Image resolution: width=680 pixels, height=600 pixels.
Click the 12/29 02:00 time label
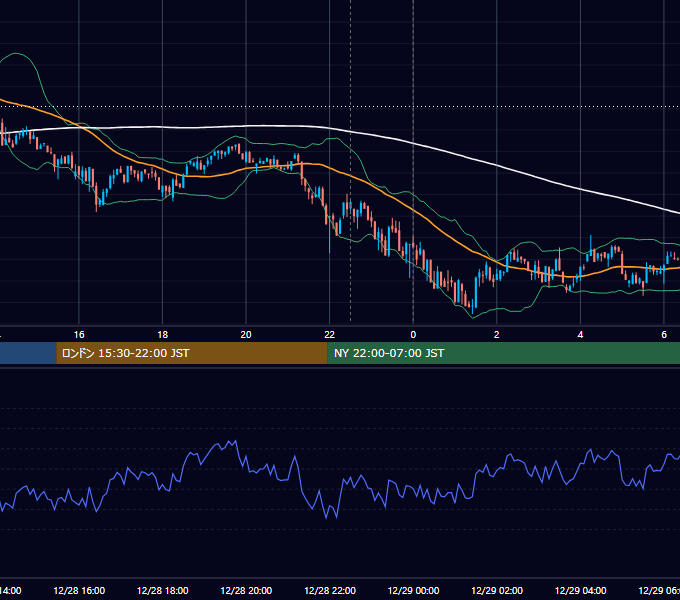[x=497, y=590]
